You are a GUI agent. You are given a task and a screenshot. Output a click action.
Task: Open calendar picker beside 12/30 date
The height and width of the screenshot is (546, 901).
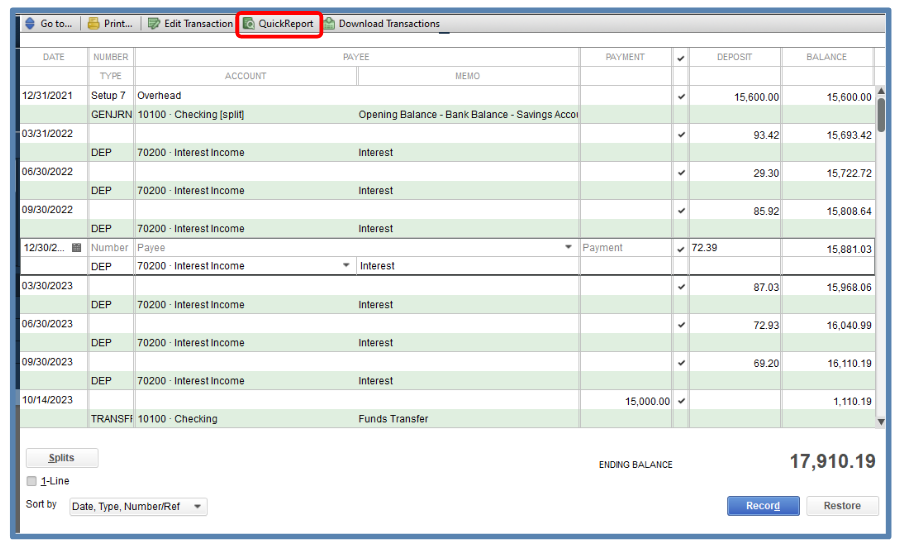[76, 247]
